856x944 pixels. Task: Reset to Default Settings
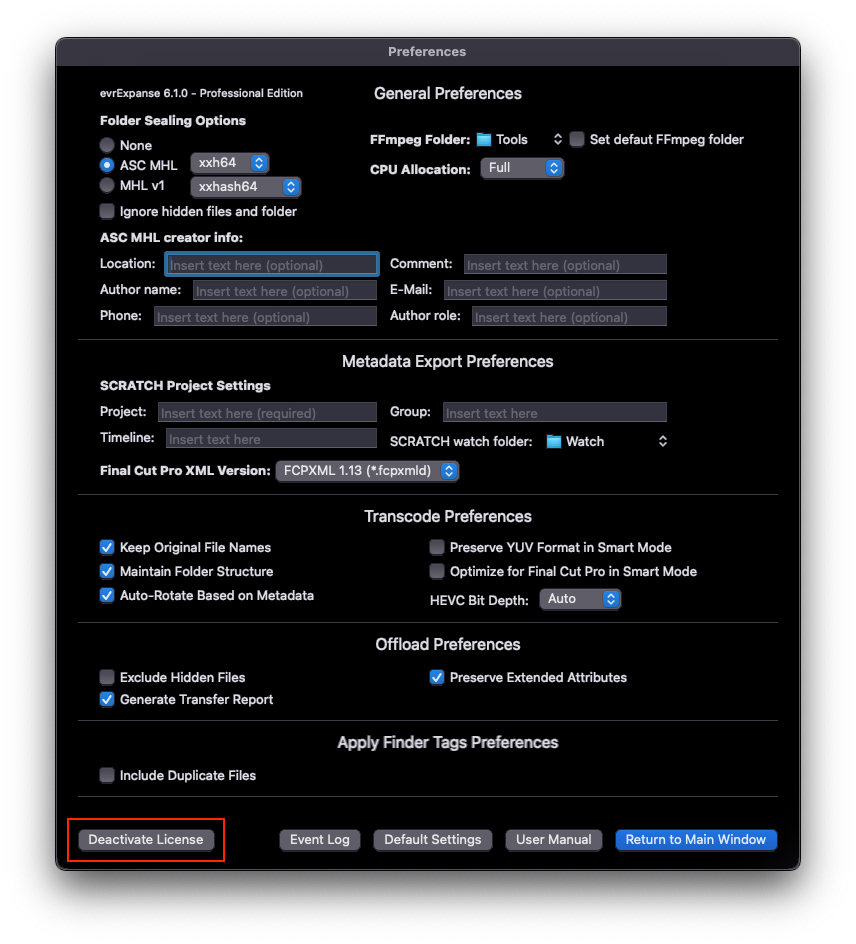coord(433,840)
